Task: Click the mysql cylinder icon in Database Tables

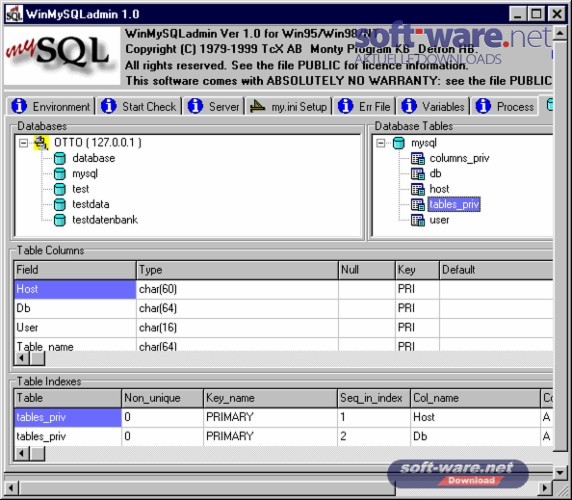Action: 399,143
